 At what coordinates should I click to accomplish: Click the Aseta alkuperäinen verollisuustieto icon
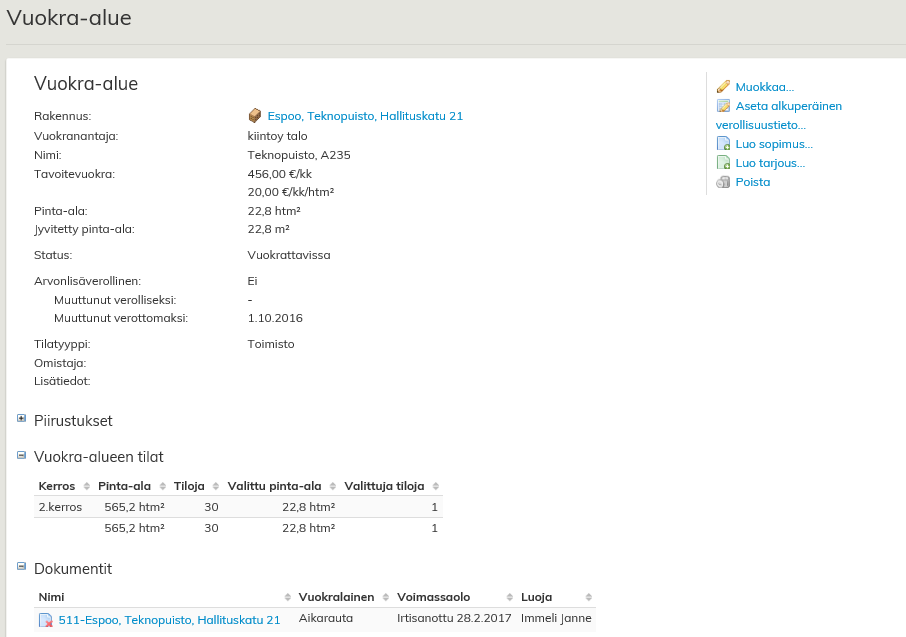pyautogui.click(x=723, y=106)
